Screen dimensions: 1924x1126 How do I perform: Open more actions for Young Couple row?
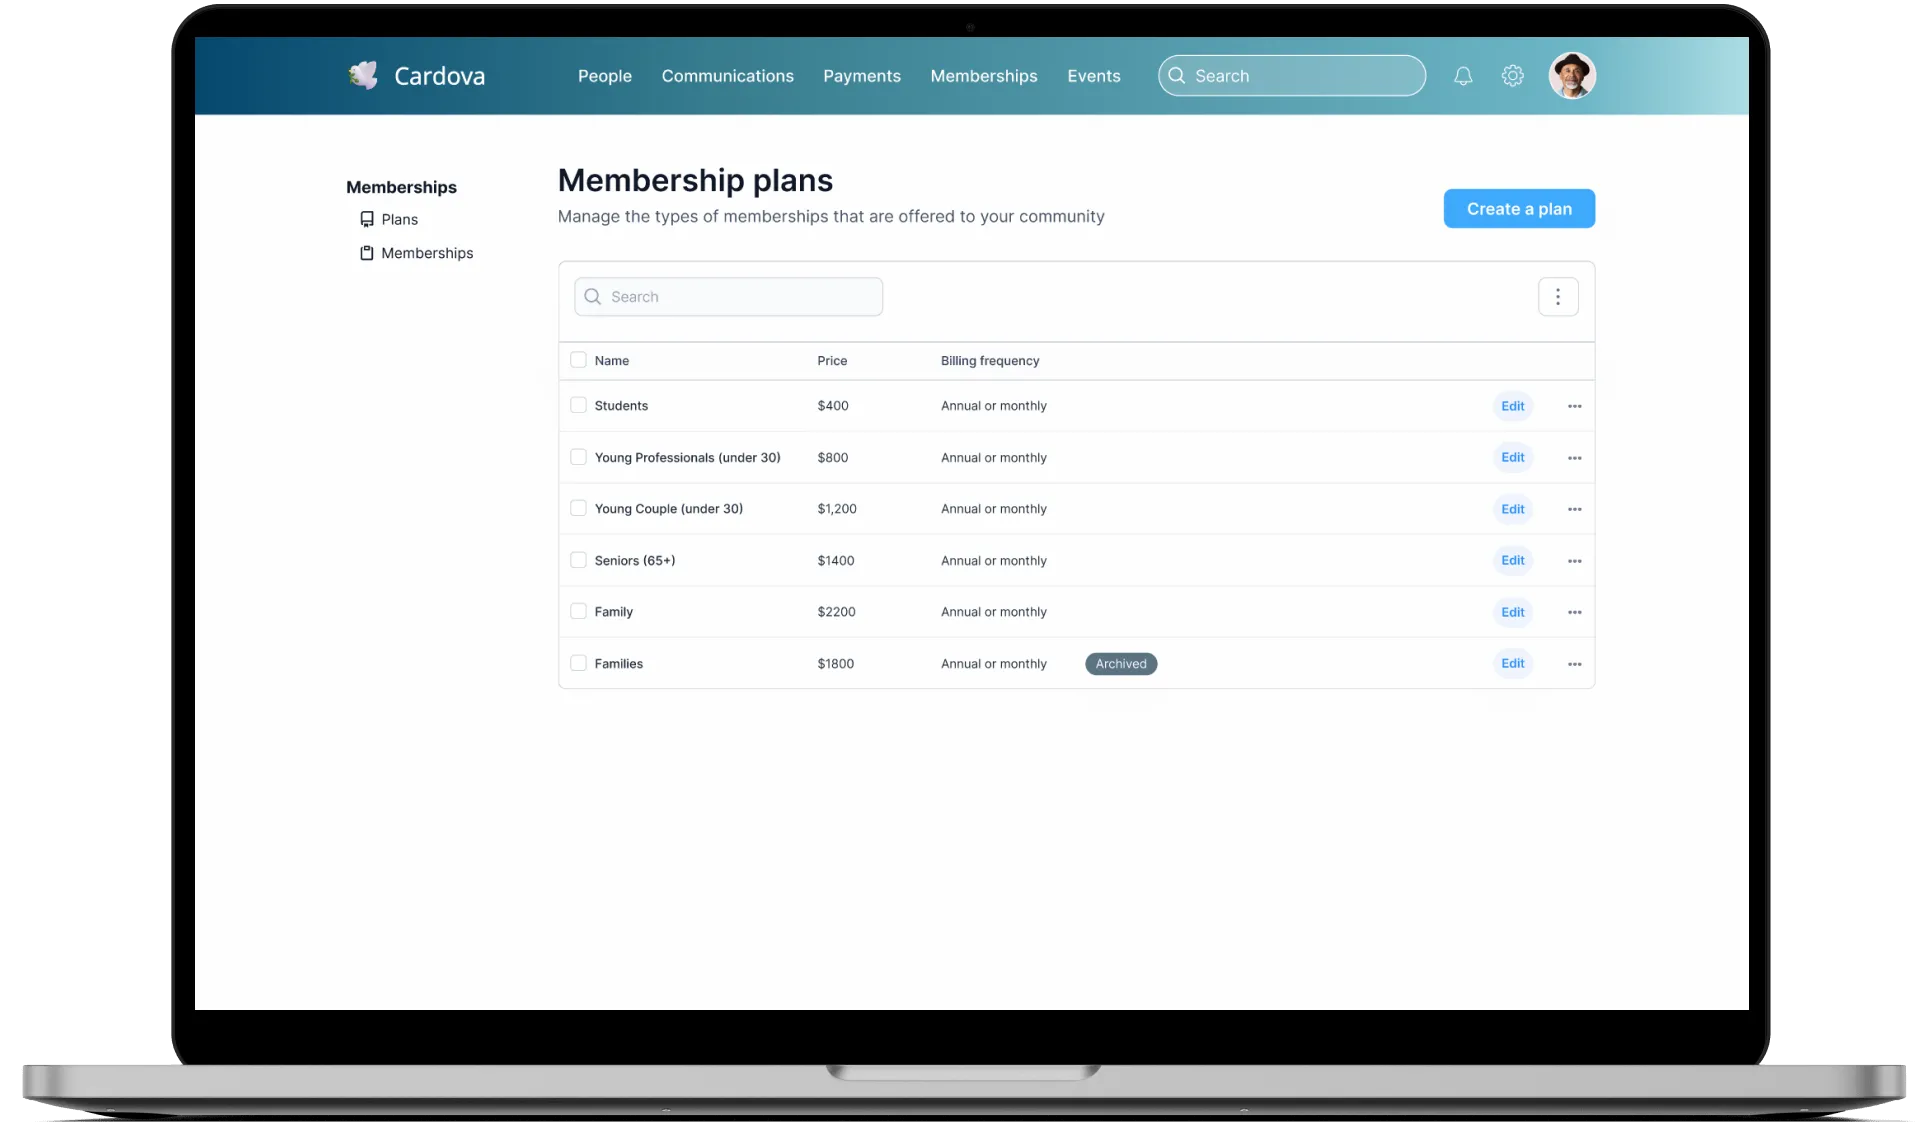(x=1575, y=509)
